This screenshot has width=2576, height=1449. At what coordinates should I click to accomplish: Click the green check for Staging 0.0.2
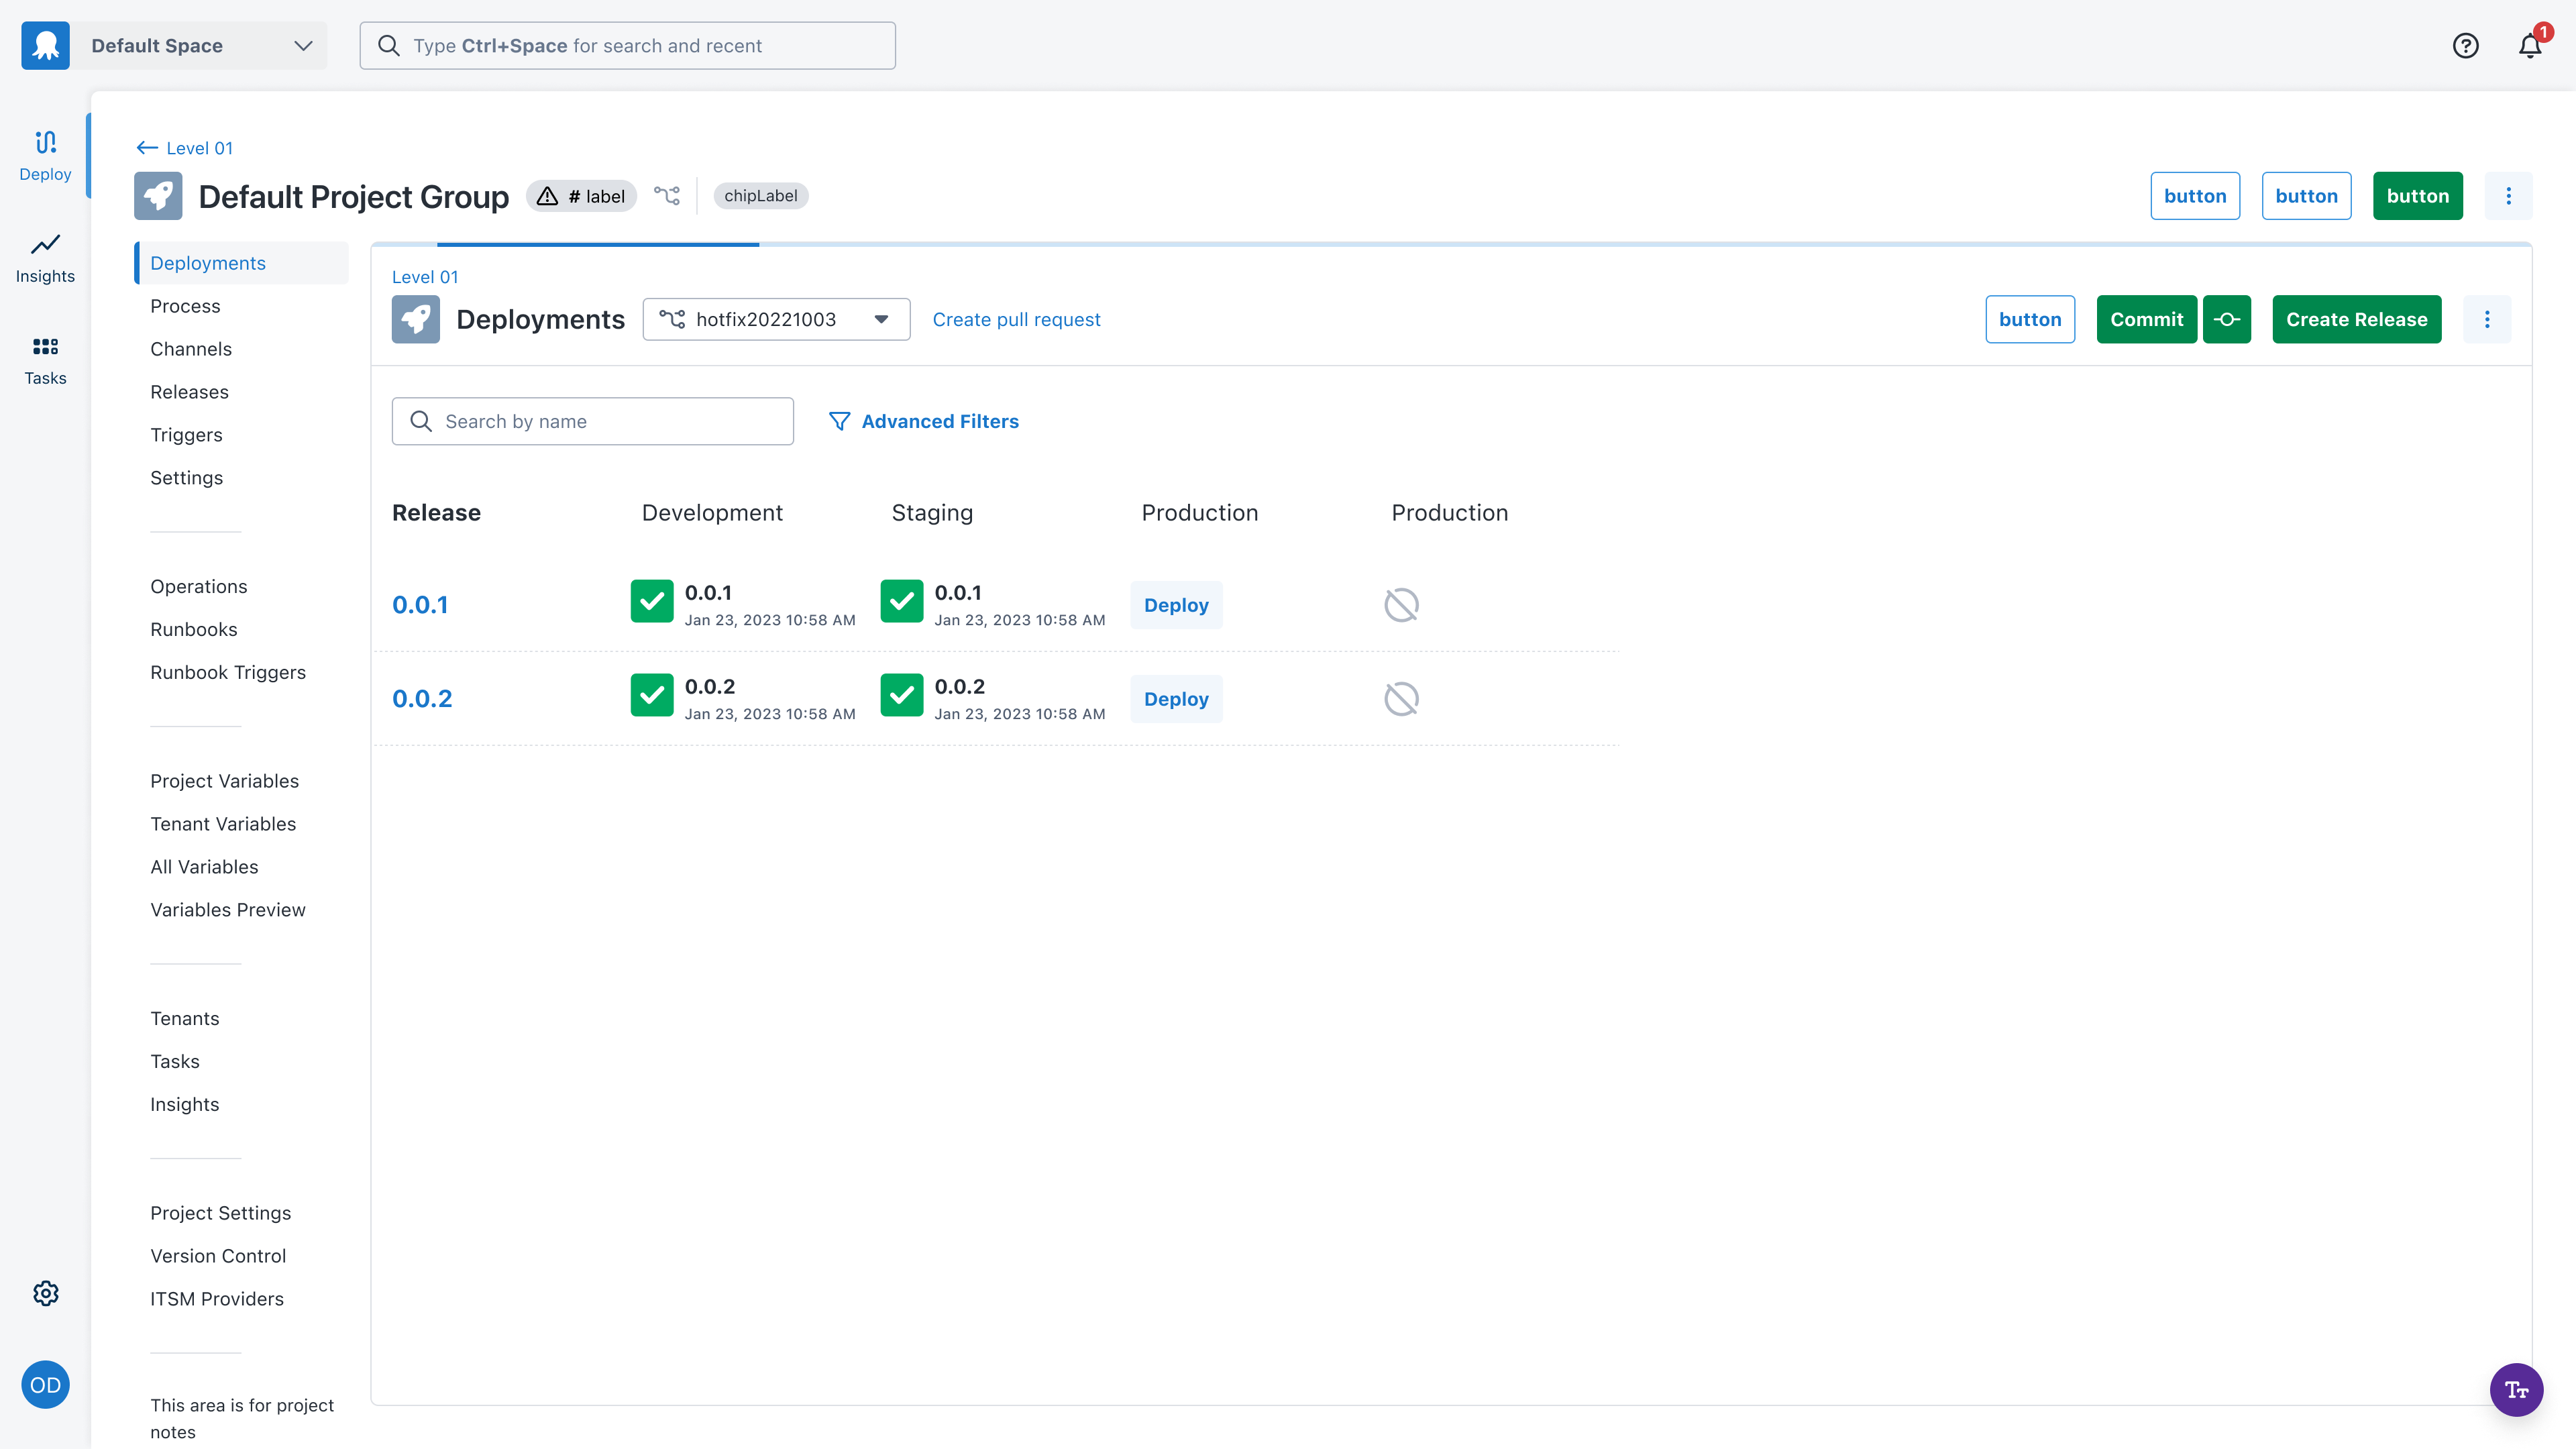click(901, 695)
